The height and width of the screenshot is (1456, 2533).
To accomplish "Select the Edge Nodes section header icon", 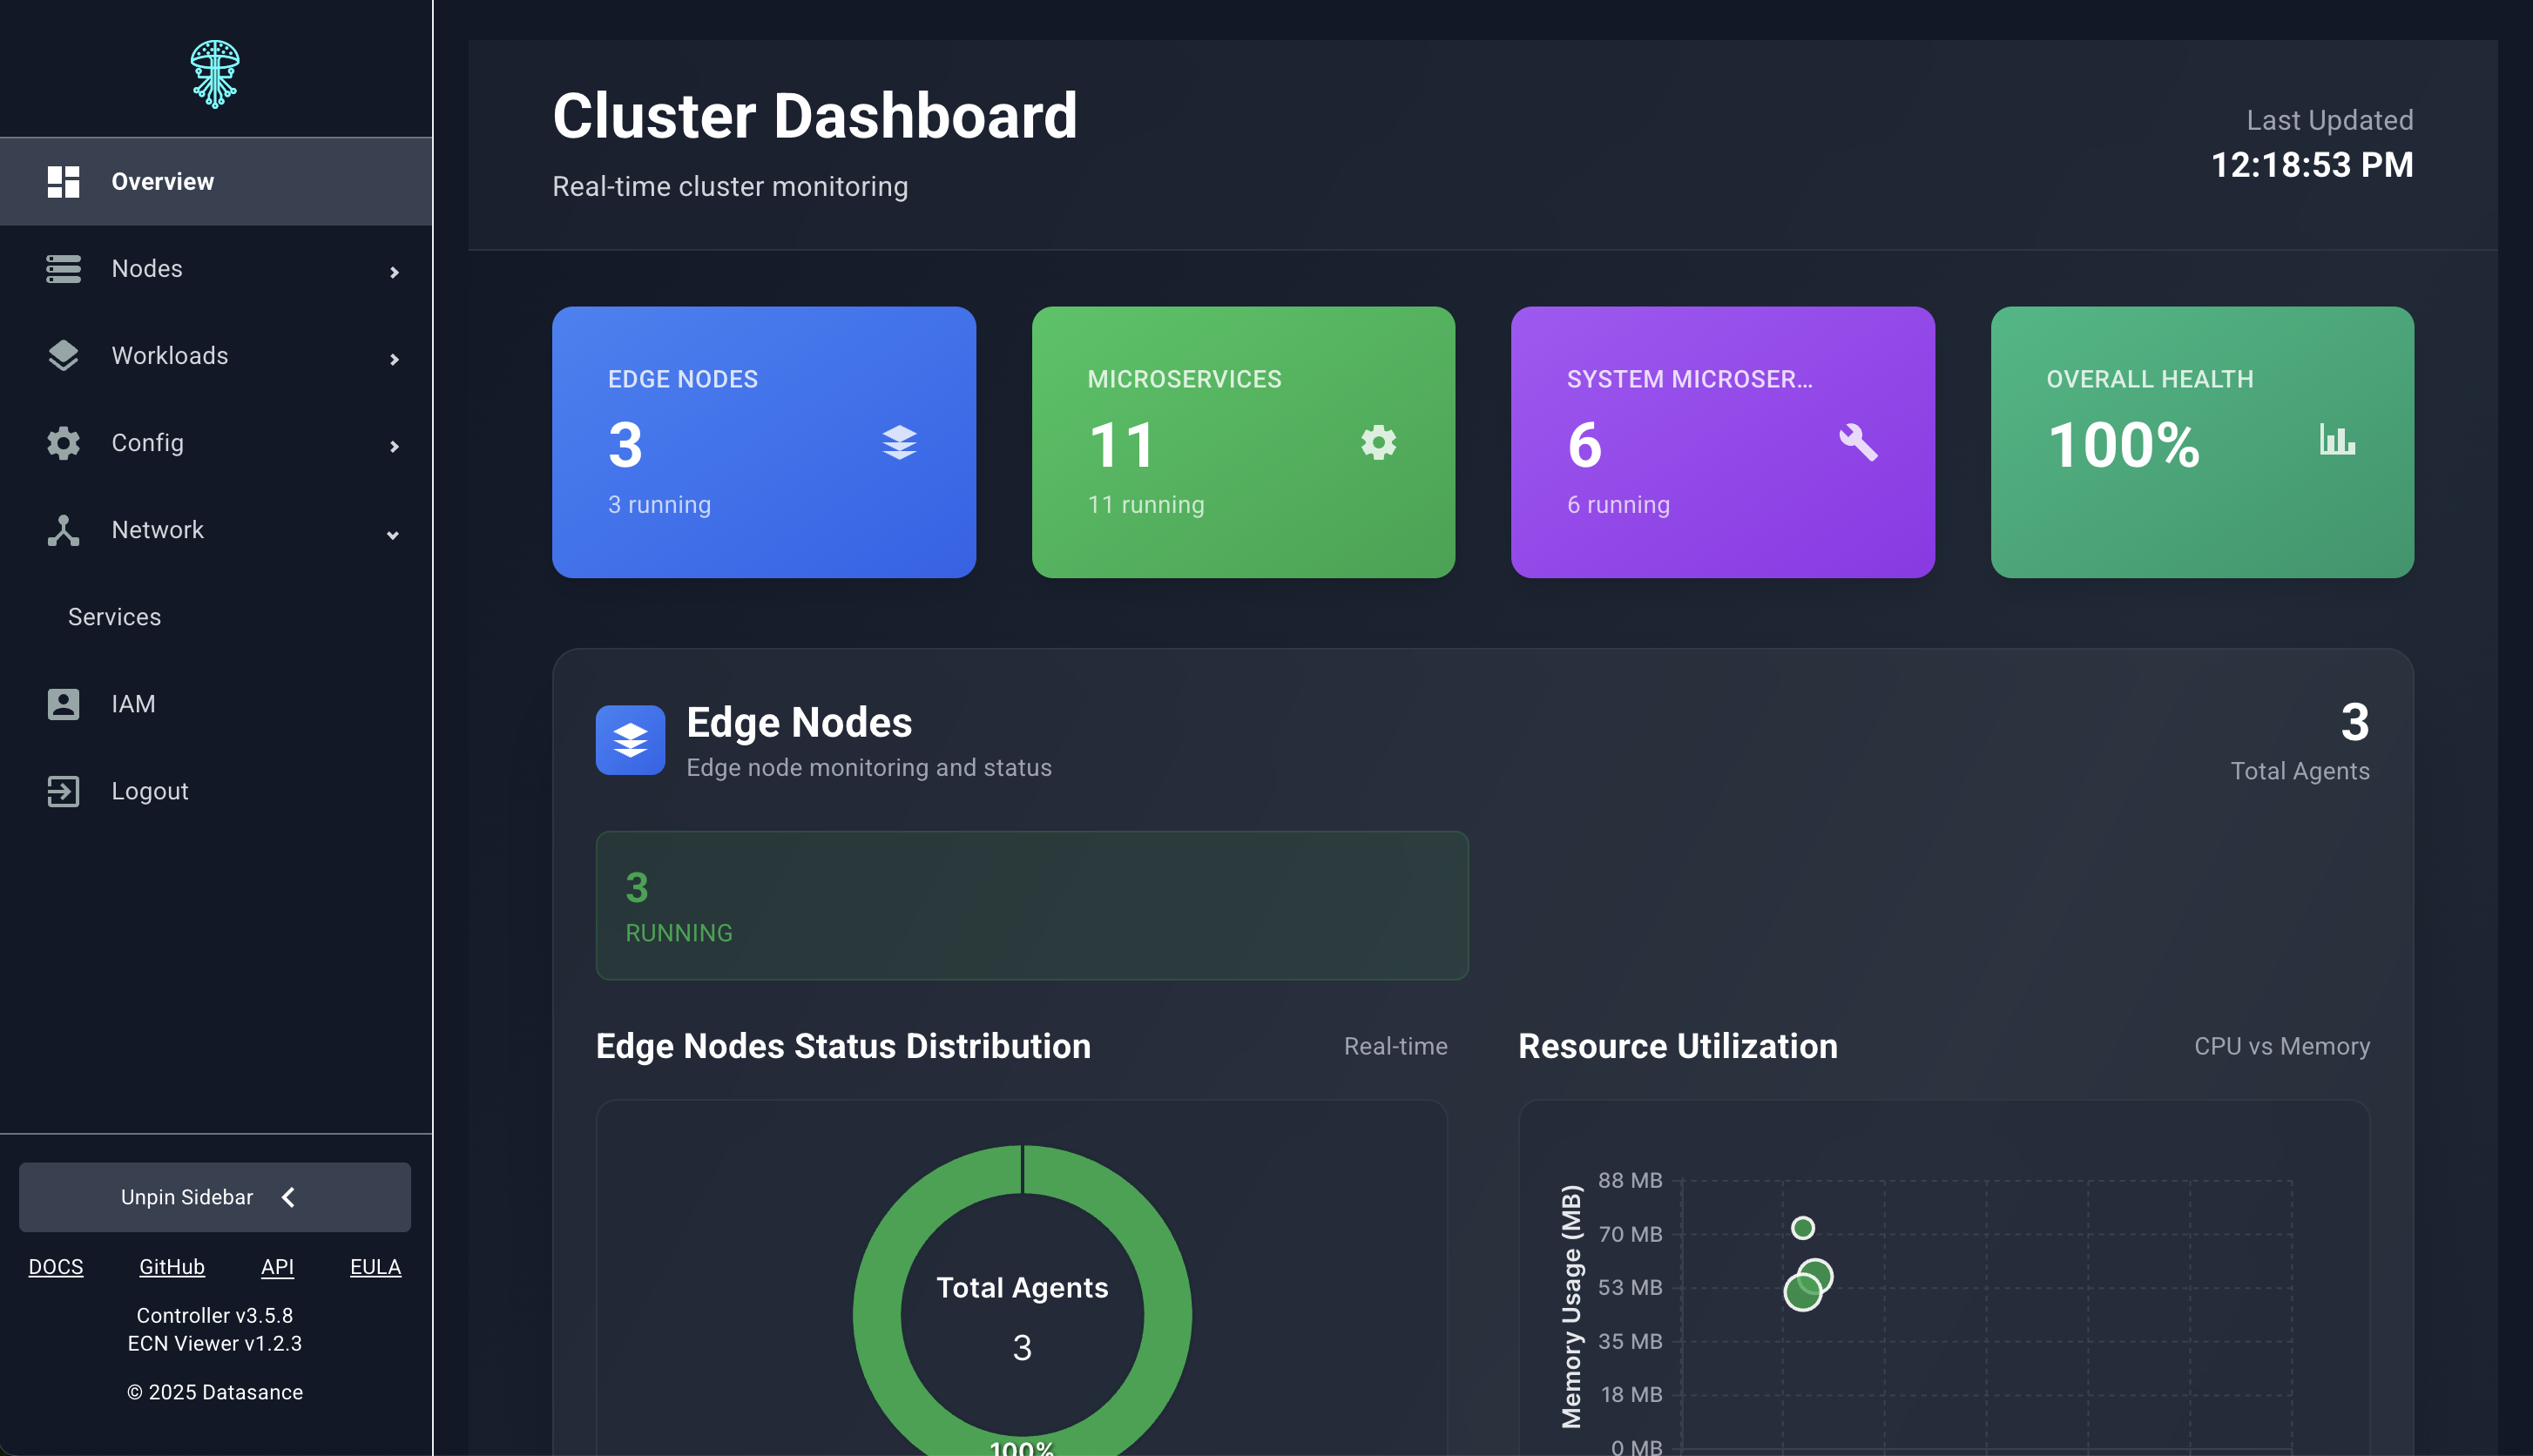I will [x=630, y=739].
